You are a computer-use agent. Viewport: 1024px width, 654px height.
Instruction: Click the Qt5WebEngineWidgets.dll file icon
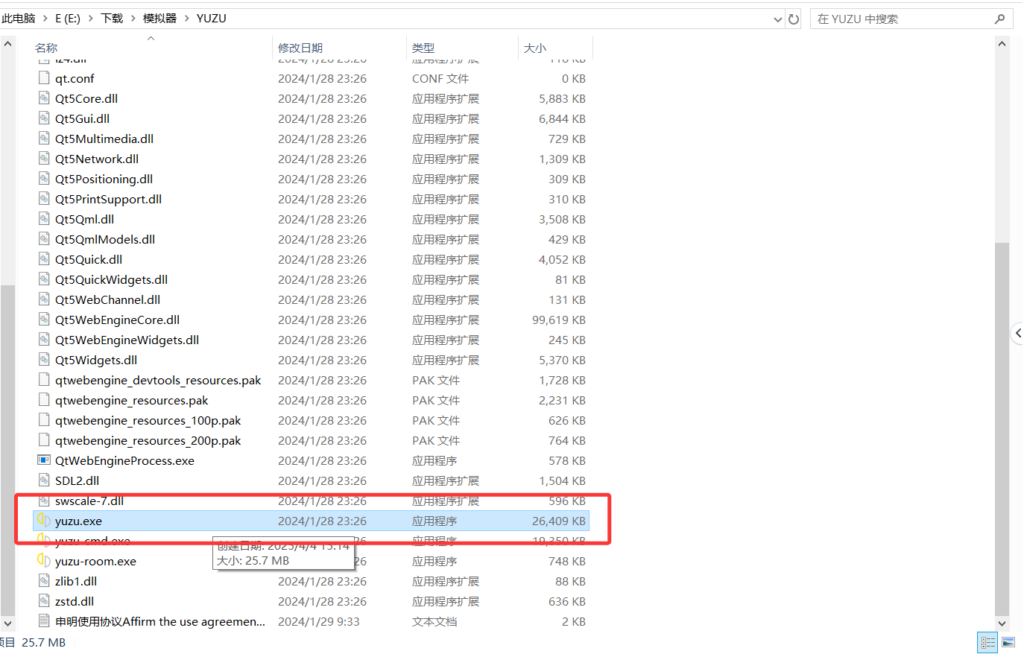44,340
